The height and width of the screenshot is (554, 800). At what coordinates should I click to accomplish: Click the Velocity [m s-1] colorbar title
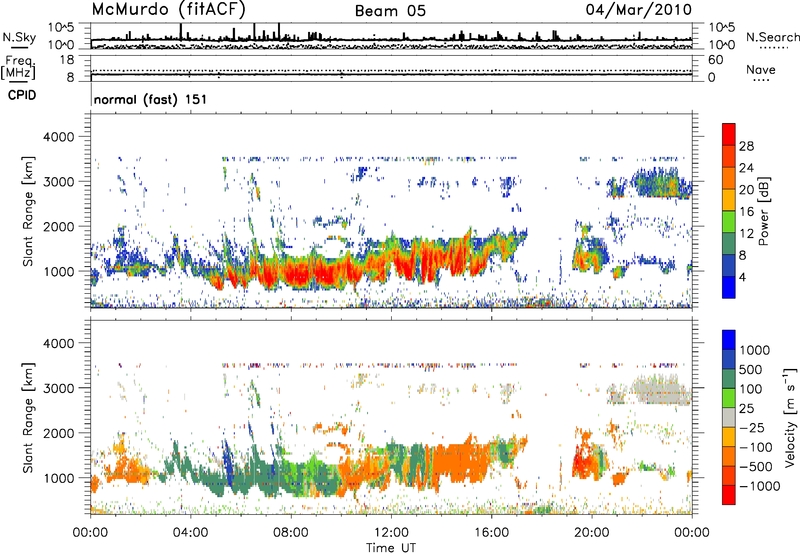[790, 417]
